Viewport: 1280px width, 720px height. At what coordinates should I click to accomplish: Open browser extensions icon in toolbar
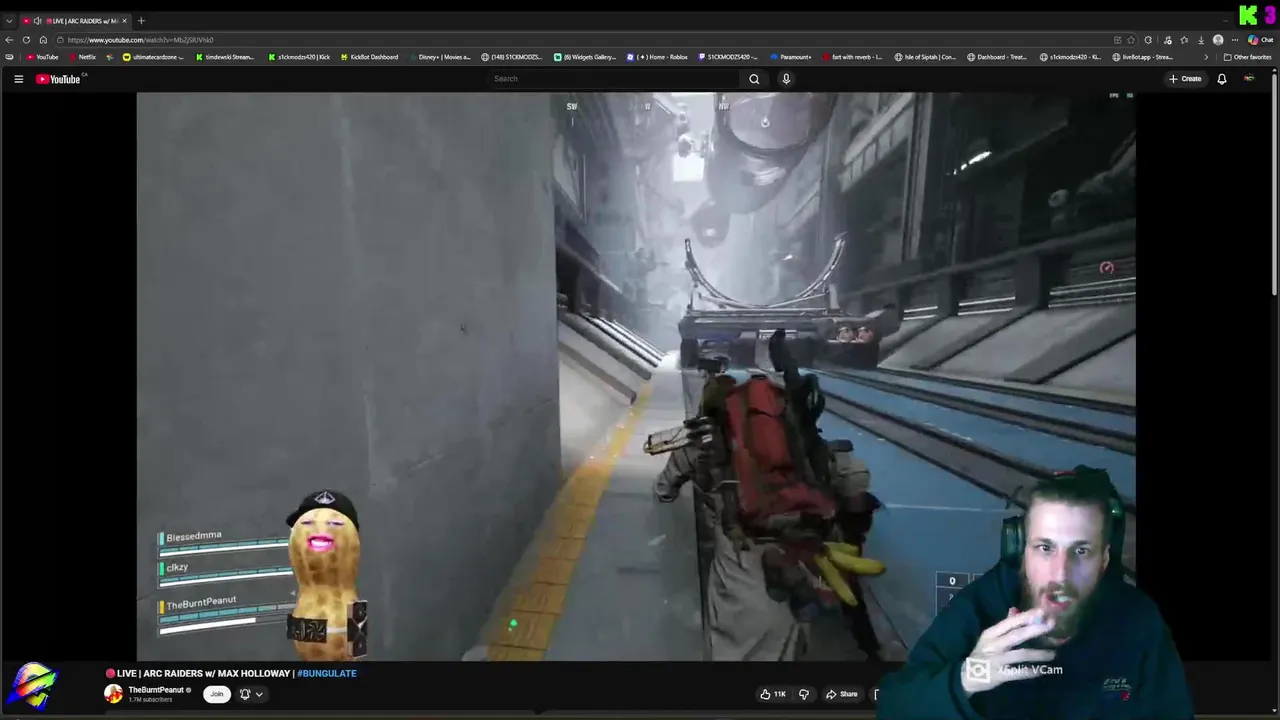(x=1148, y=40)
